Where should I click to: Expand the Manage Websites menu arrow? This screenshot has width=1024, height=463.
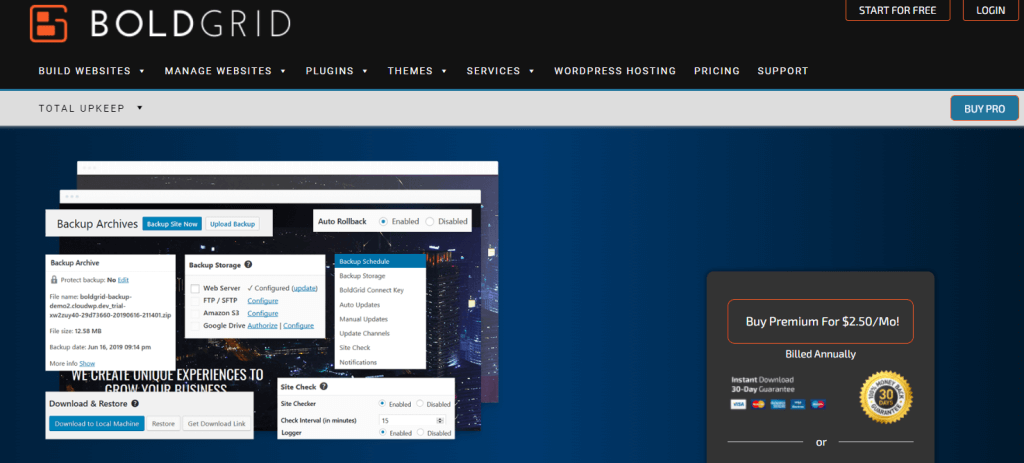[x=283, y=71]
